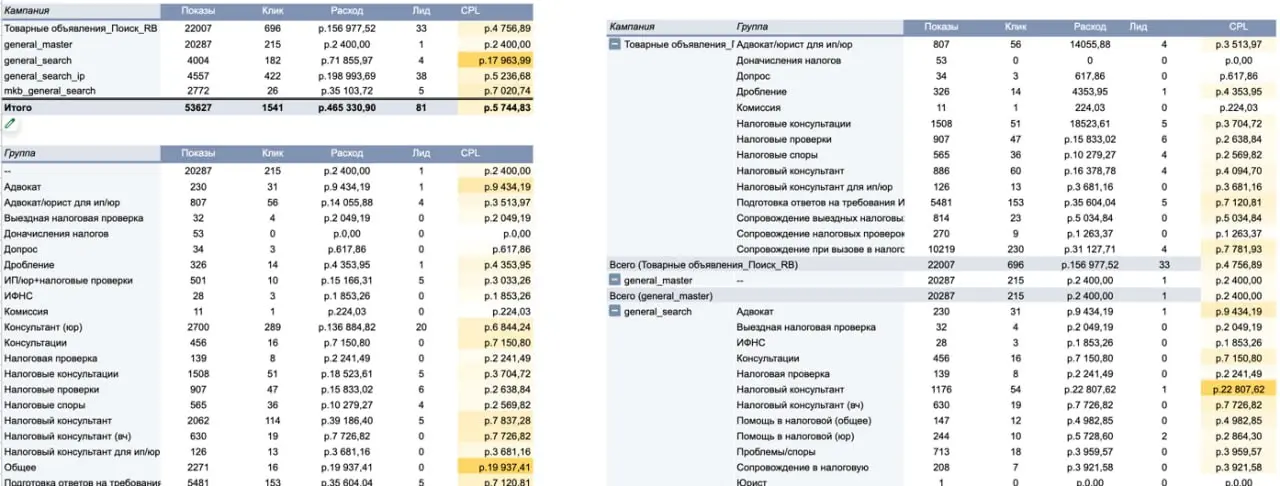Viewport: 1280px width, 486px height.
Task: Click the Показы header of the left group table
Action: [x=198, y=153]
